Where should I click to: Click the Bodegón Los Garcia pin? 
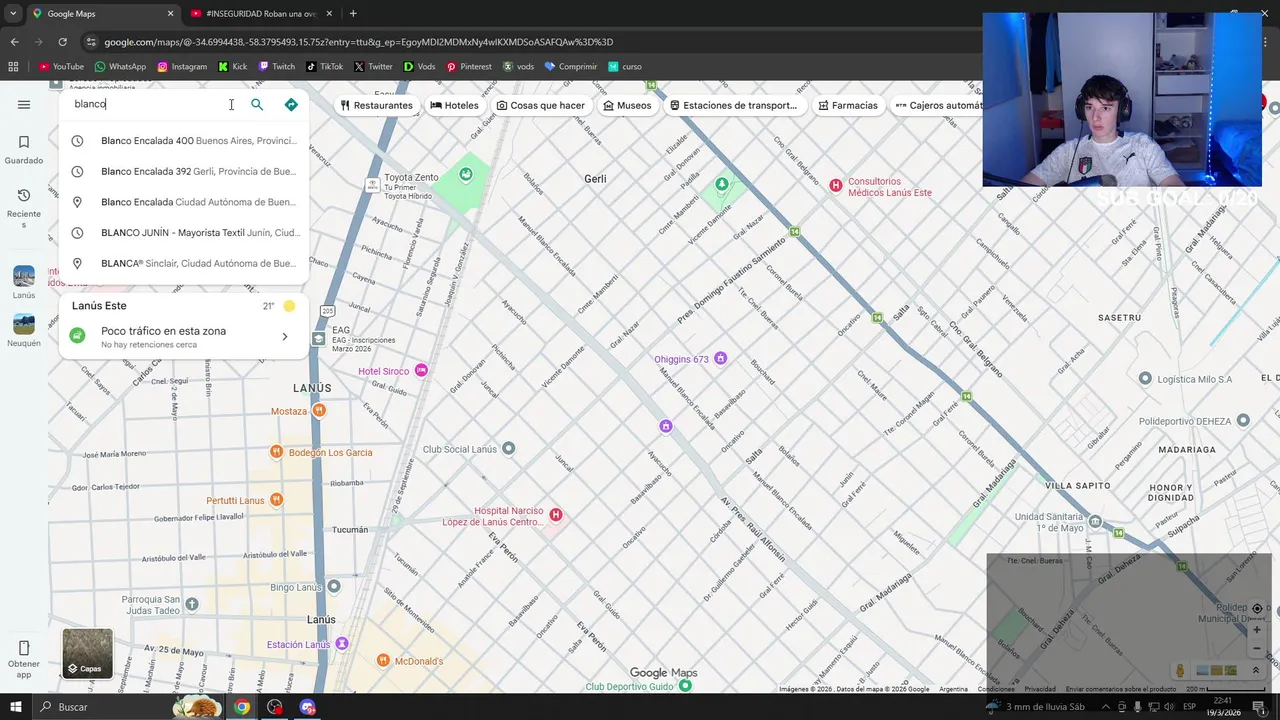point(277,452)
